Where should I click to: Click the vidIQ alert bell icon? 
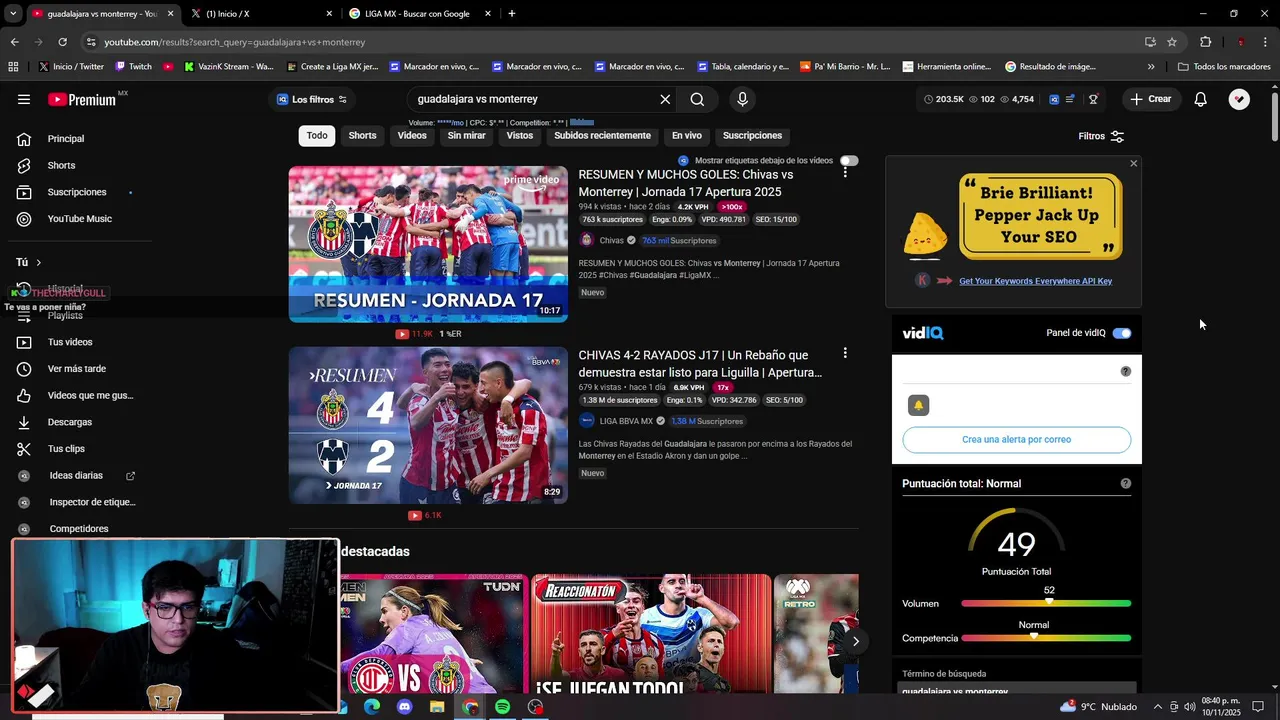918,405
